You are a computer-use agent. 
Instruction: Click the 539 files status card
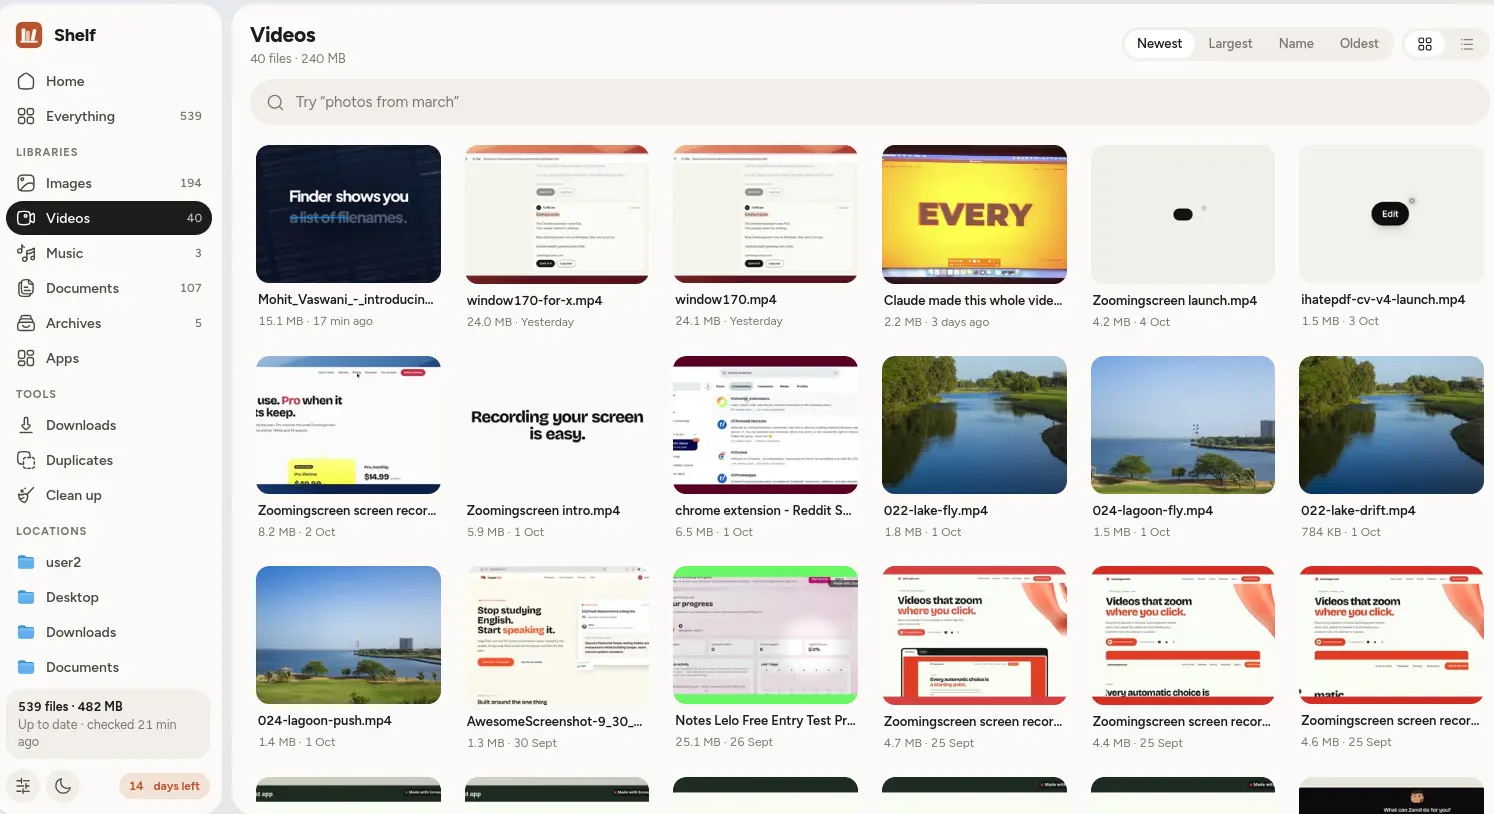[x=108, y=723]
